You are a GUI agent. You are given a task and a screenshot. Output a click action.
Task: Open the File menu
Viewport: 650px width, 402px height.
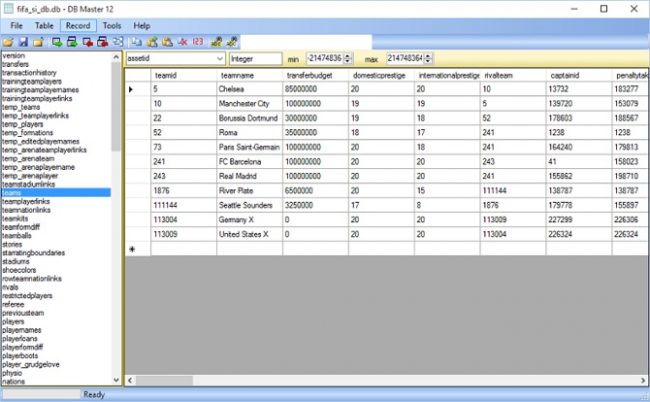point(17,26)
